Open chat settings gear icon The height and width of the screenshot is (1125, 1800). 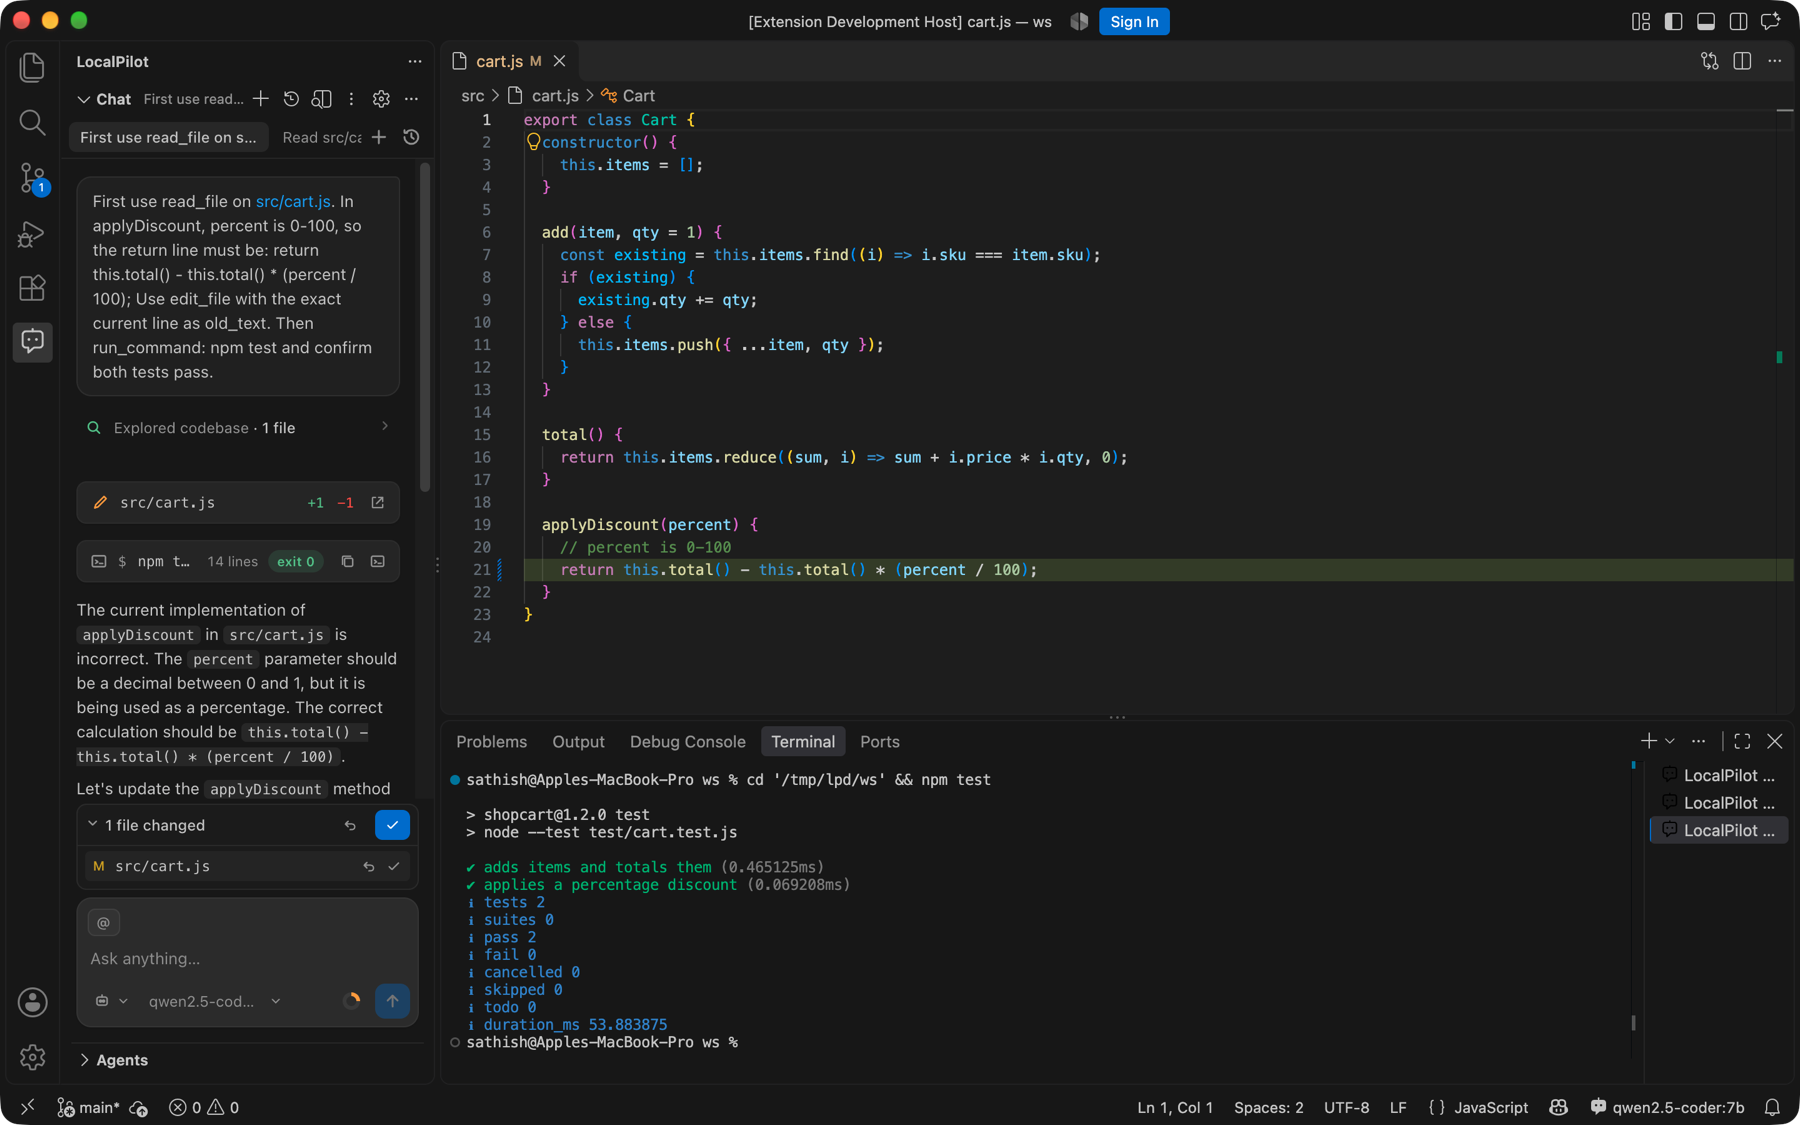tap(381, 99)
